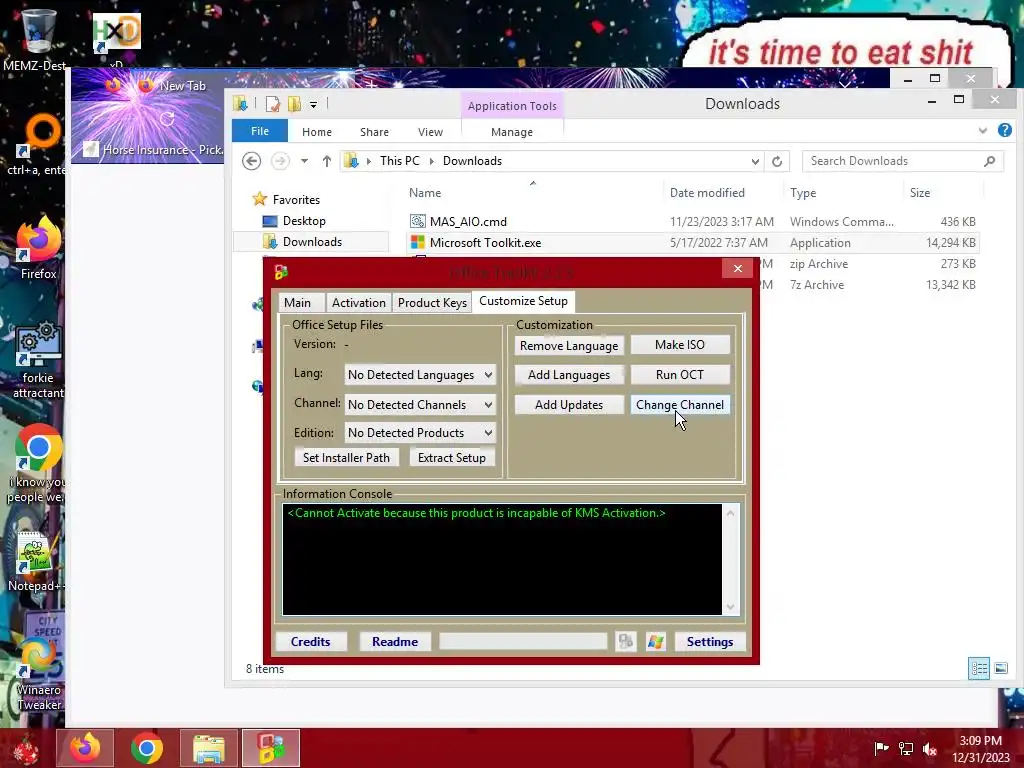Click the Change Channel button
This screenshot has width=1024, height=768.
click(x=680, y=405)
